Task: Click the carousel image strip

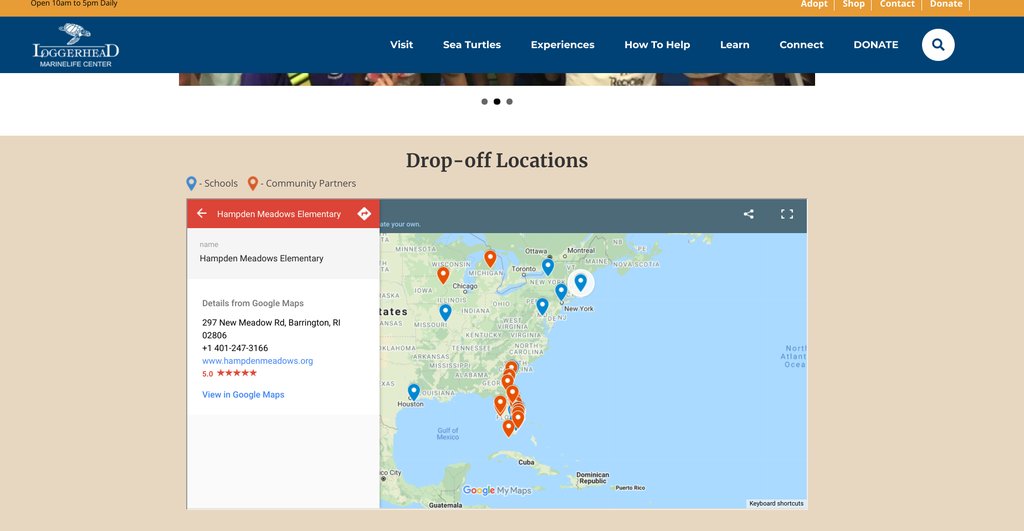Action: tap(496, 79)
